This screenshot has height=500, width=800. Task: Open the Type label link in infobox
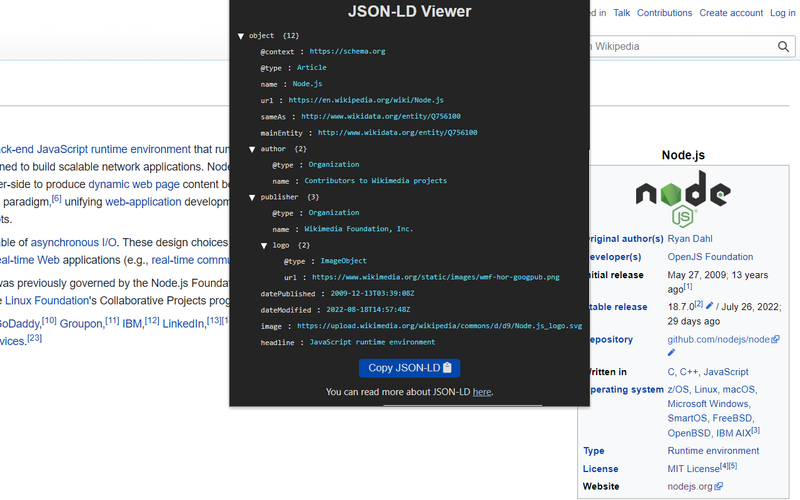593,451
